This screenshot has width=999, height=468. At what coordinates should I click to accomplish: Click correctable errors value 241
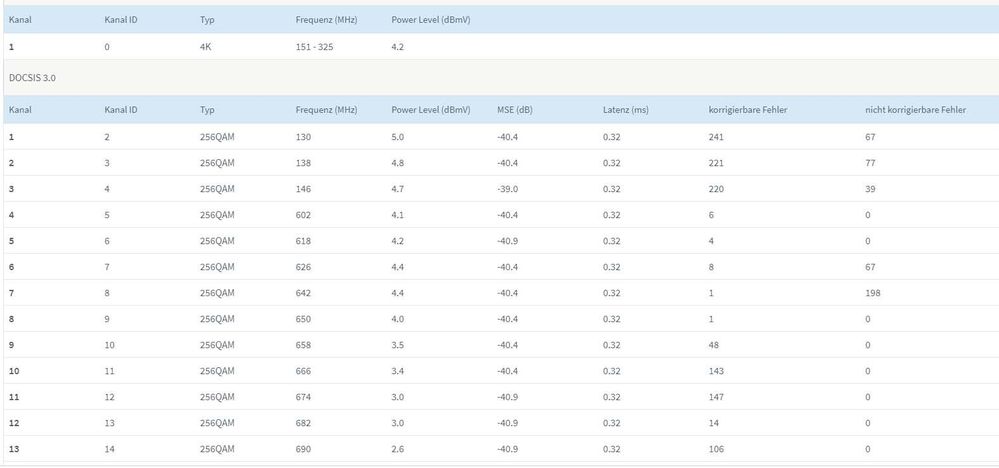coord(716,137)
